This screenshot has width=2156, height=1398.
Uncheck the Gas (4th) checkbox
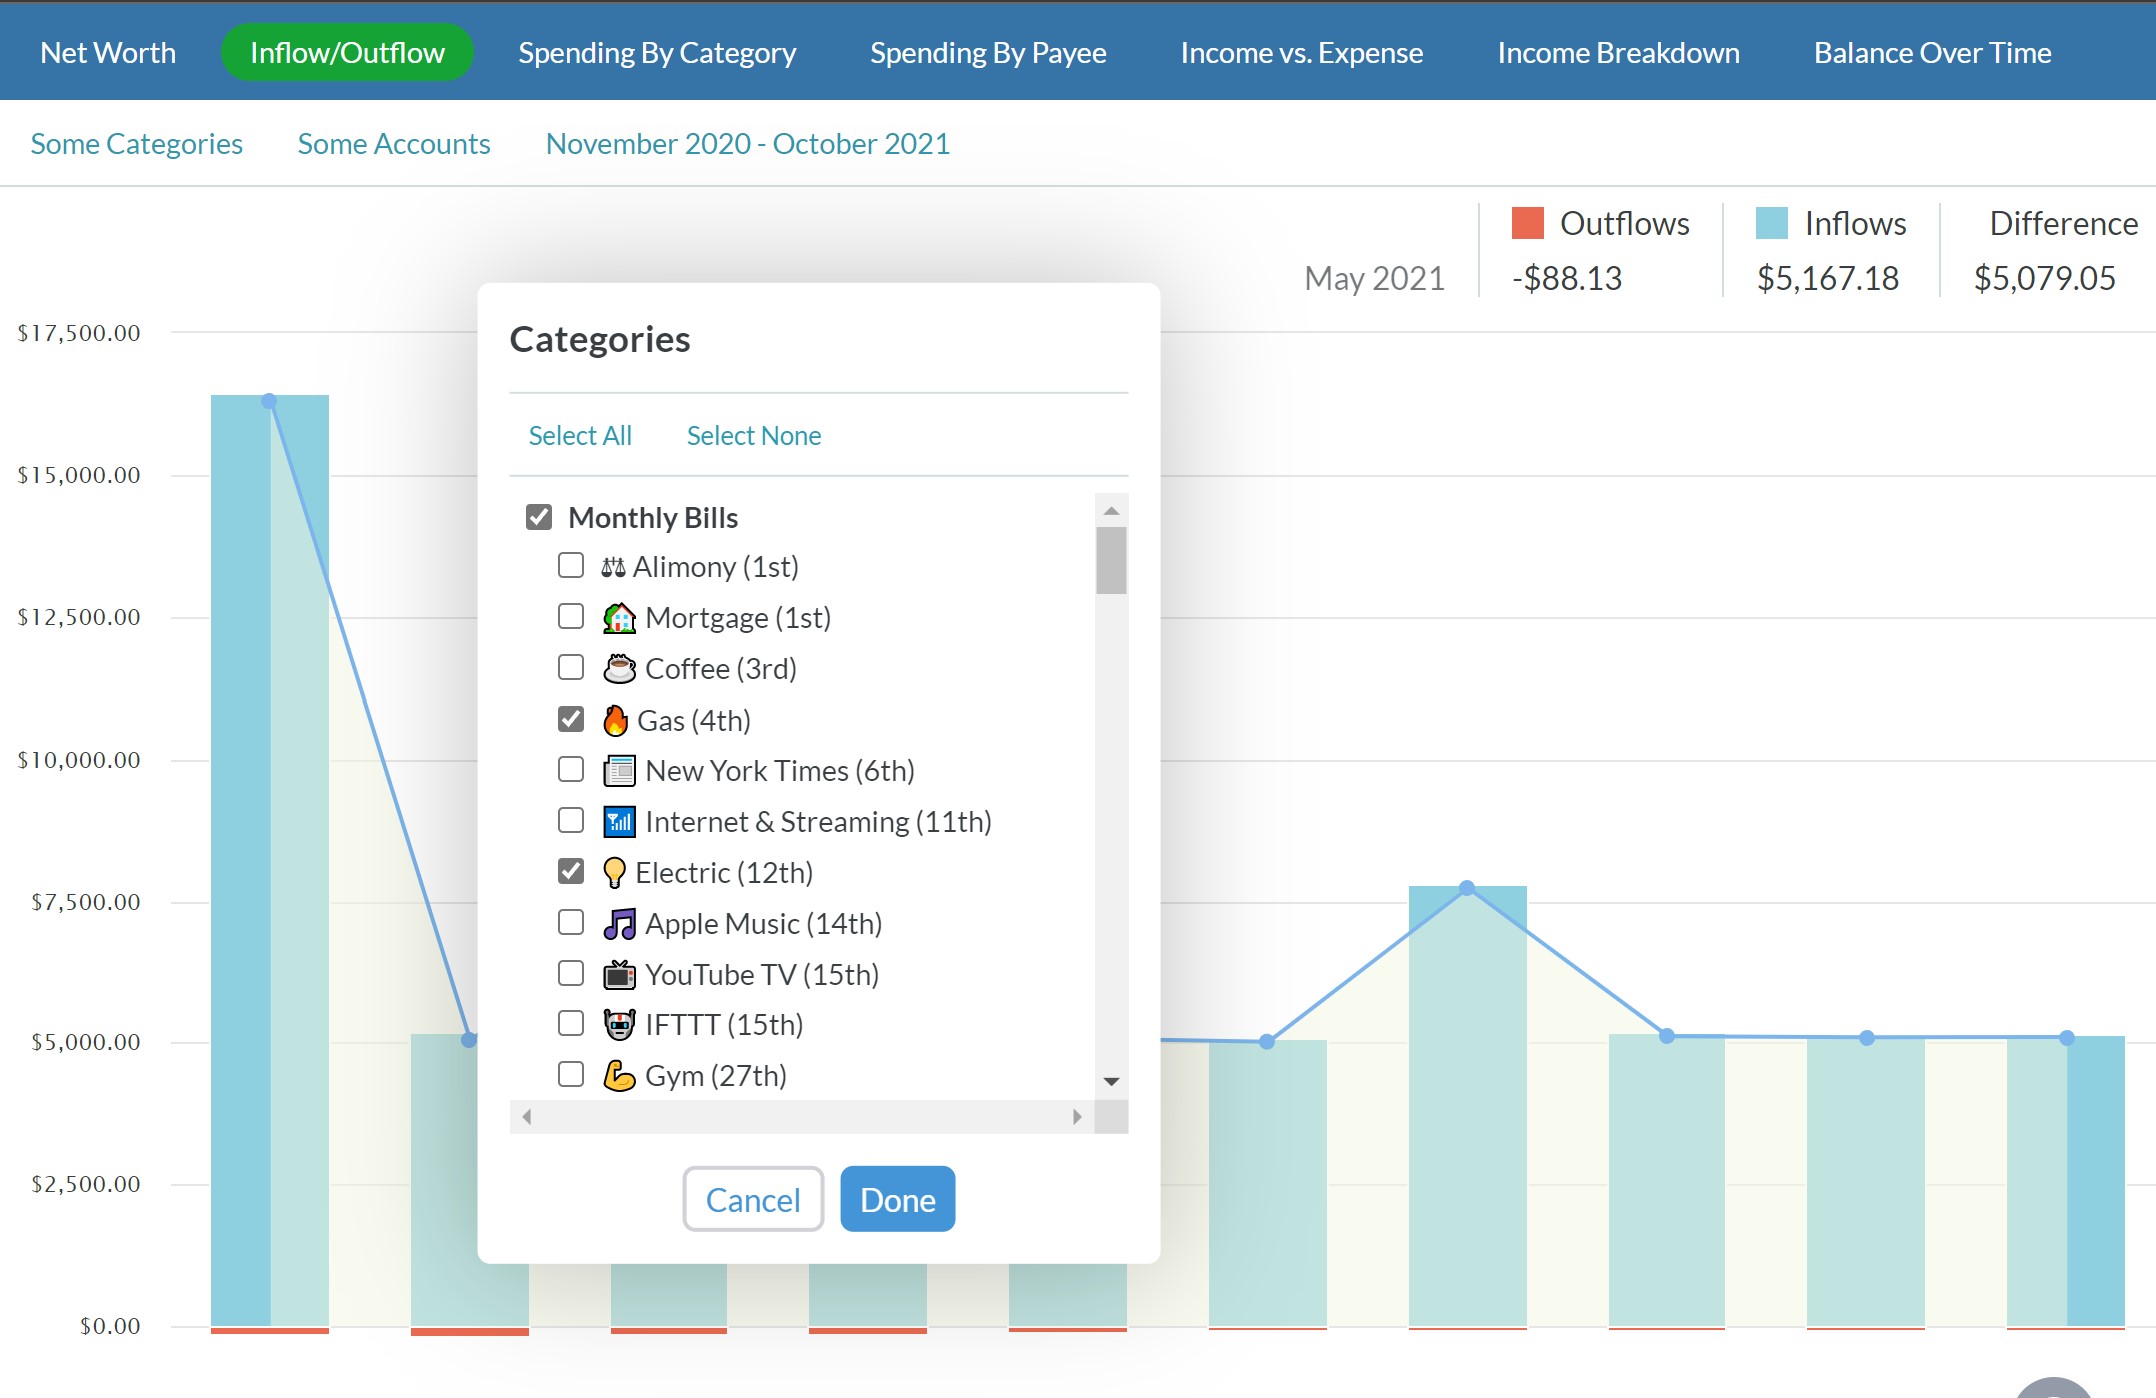571,719
